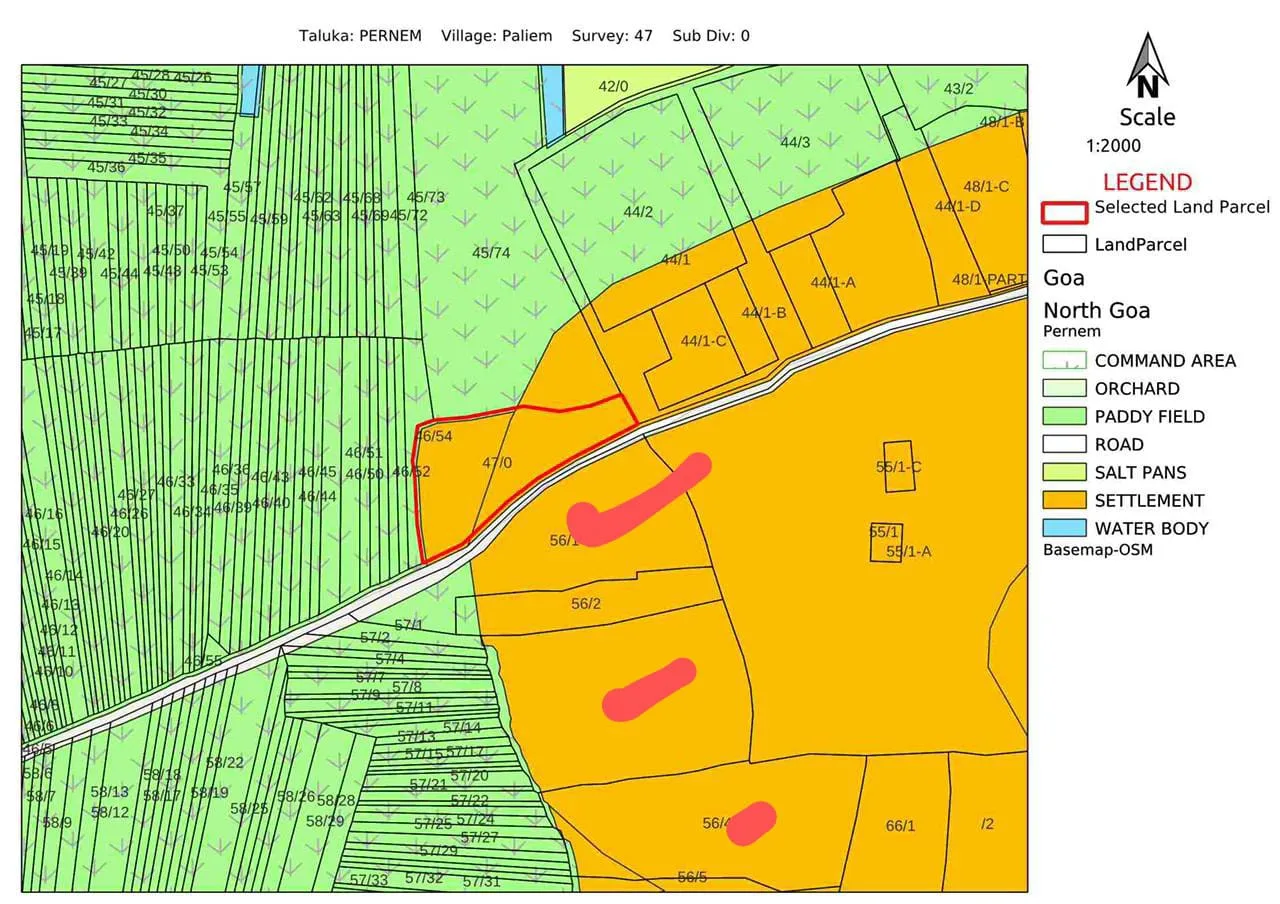Screen dimensions: 1280x904
Task: Click the 'Sub Div: 0' header text
Action: (711, 36)
